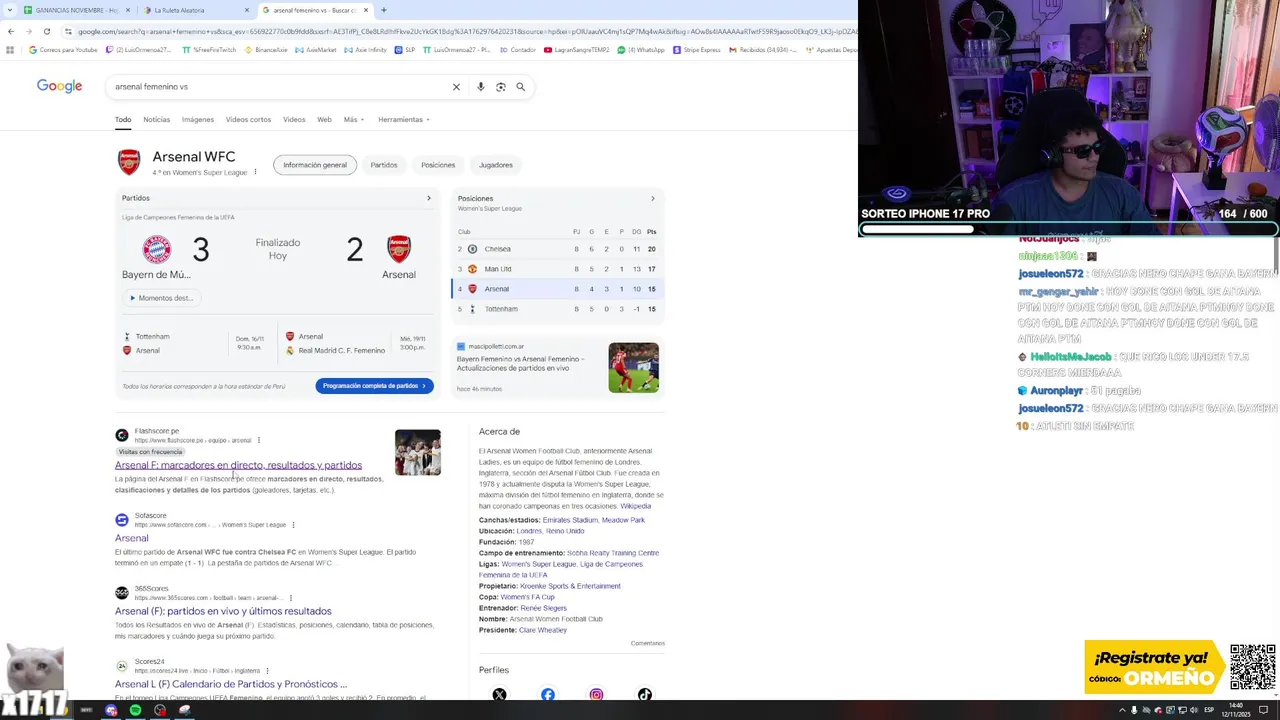Go to the Google logo homepage
1280x720 pixels.
pos(59,86)
